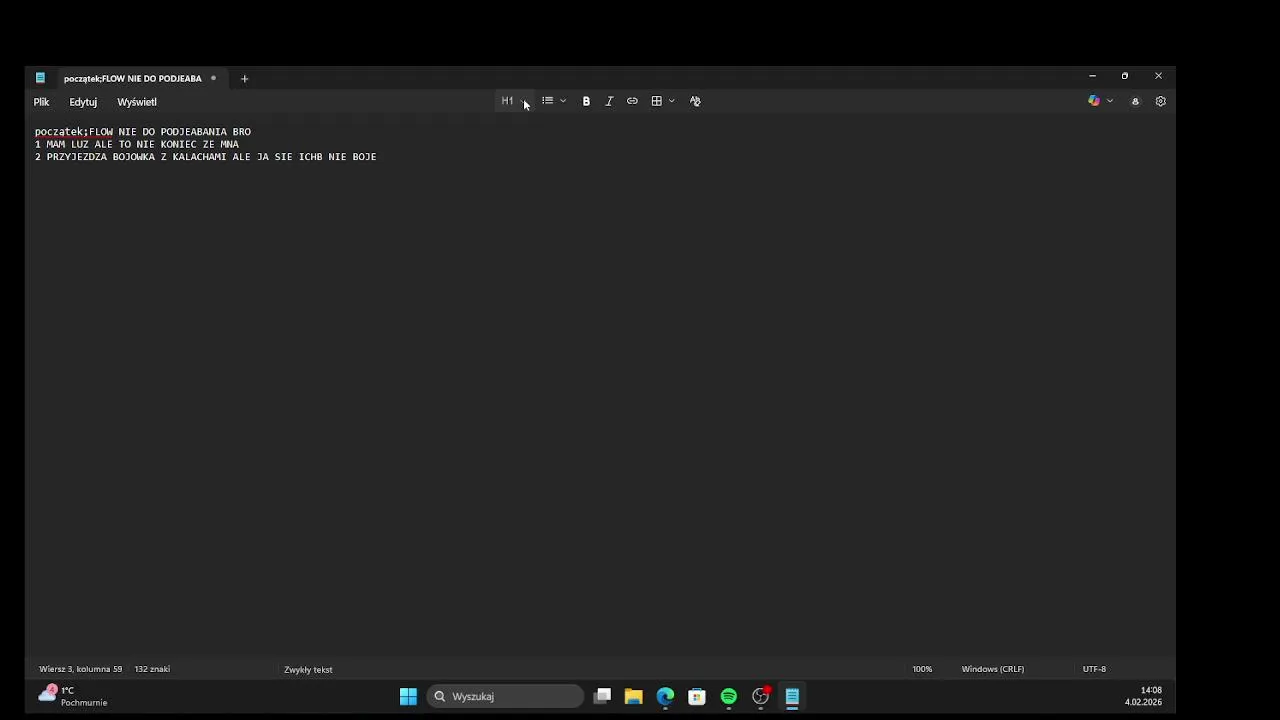This screenshot has height=720, width=1280.
Task: Open Microsoft Store from the taskbar
Action: click(x=697, y=696)
